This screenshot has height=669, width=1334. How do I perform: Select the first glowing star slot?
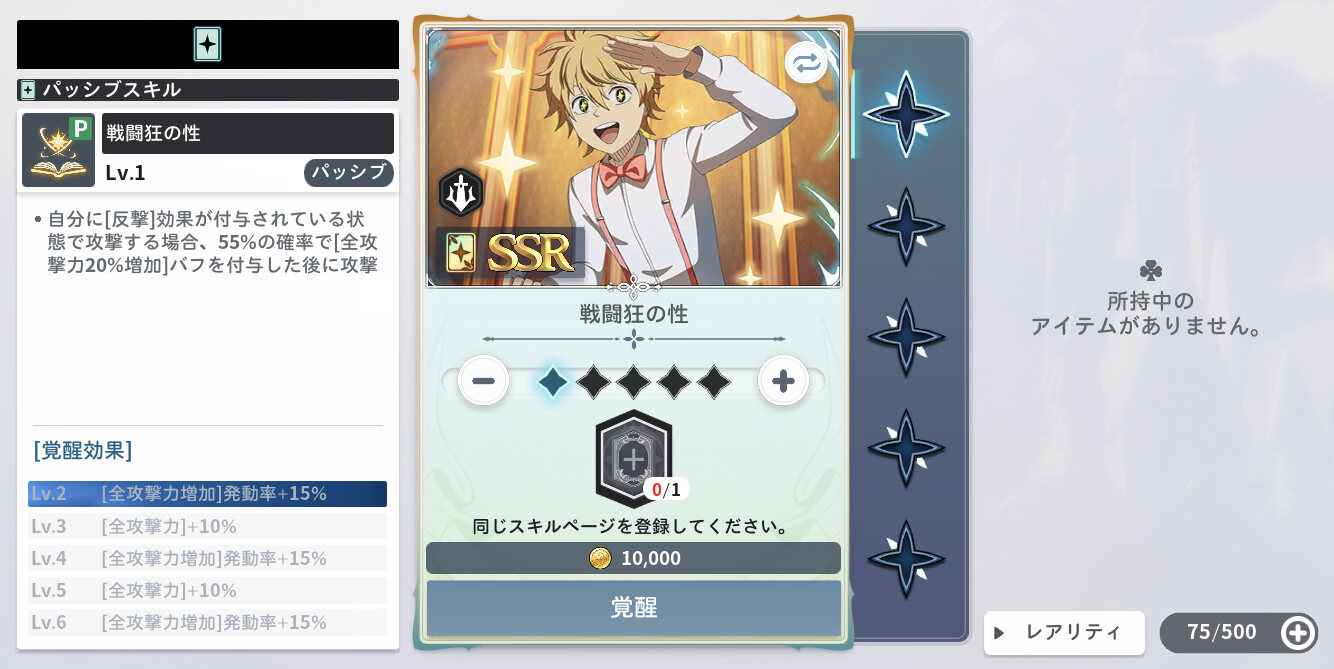pyautogui.click(x=906, y=114)
